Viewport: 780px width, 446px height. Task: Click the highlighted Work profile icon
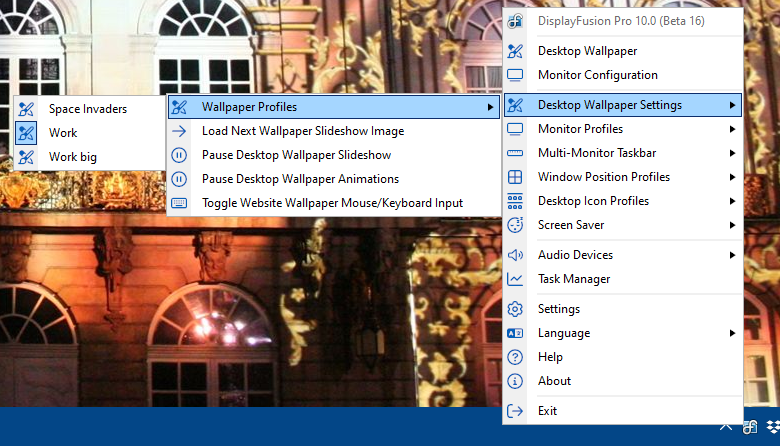[x=26, y=133]
